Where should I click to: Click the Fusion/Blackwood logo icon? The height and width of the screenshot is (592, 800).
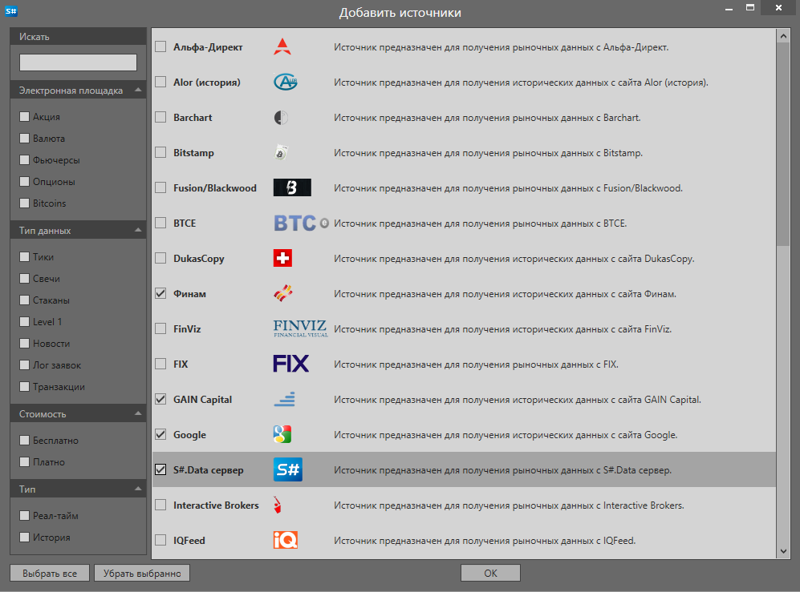(292, 188)
